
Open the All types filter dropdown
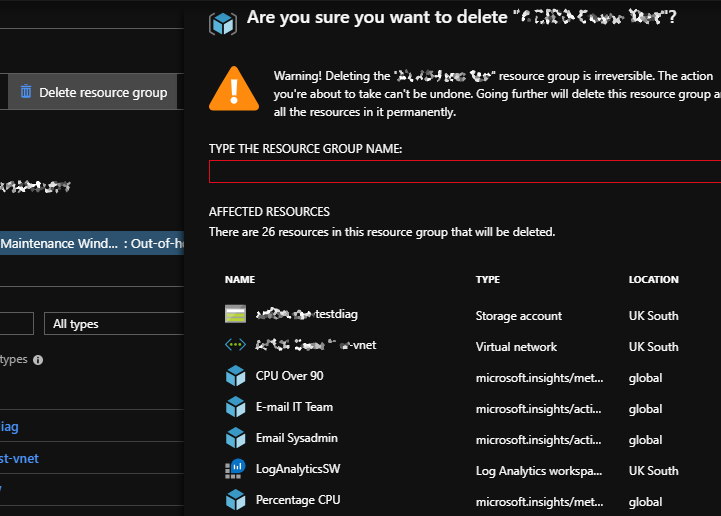coord(113,324)
